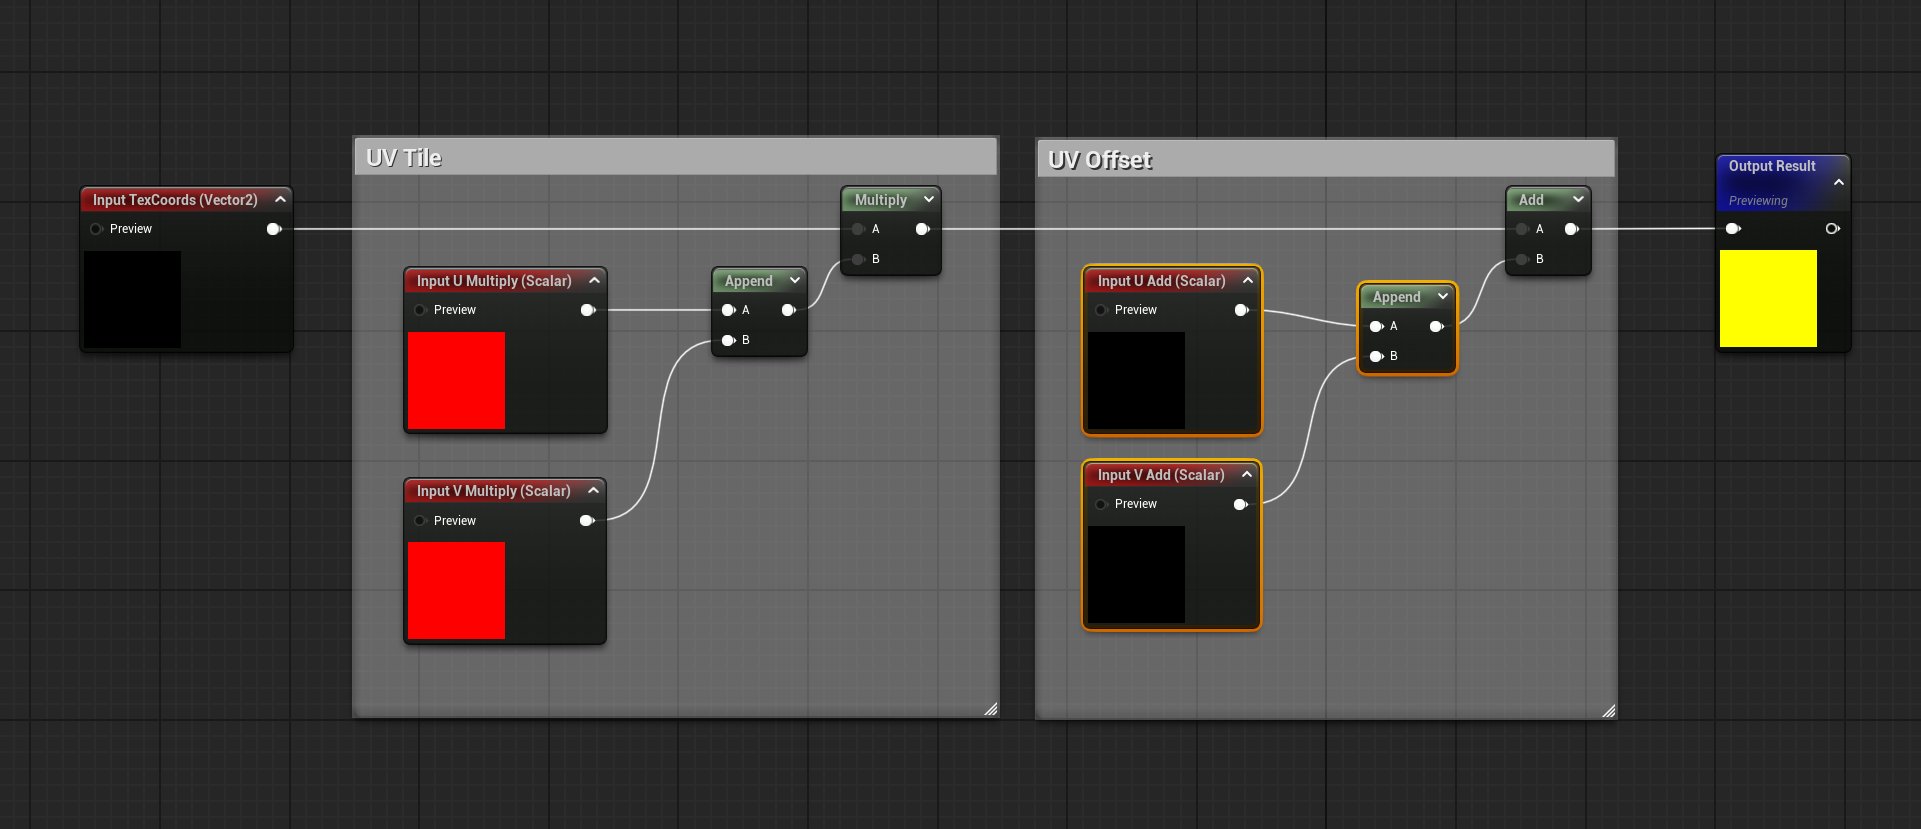
Task: Click input pin A of UV Tile Append node
Action: click(729, 310)
